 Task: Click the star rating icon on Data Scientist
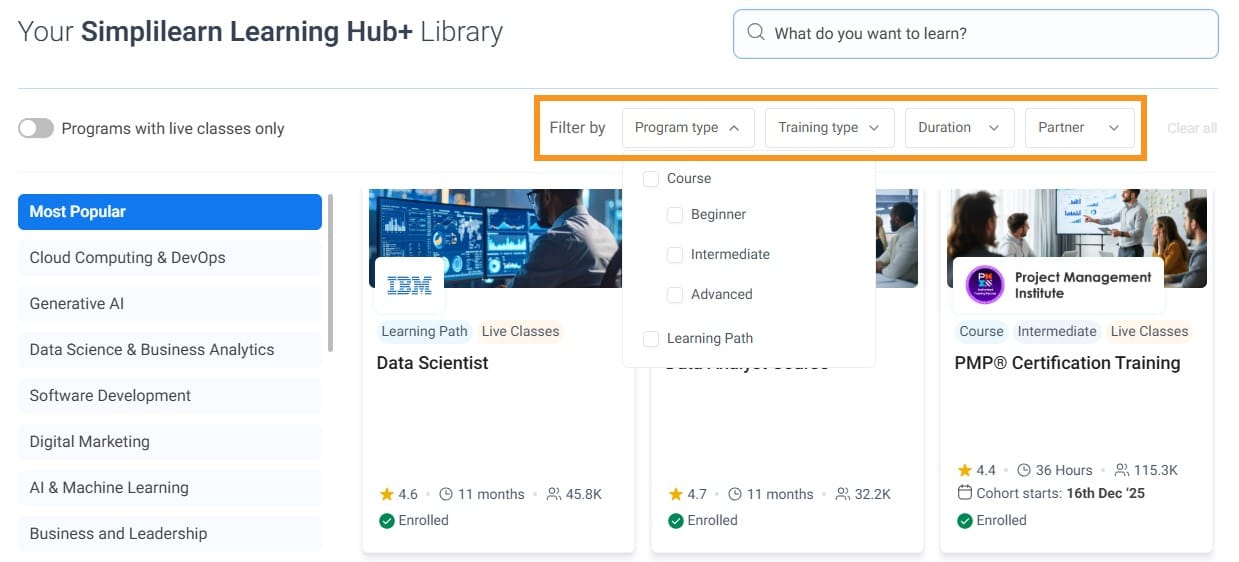(x=386, y=494)
